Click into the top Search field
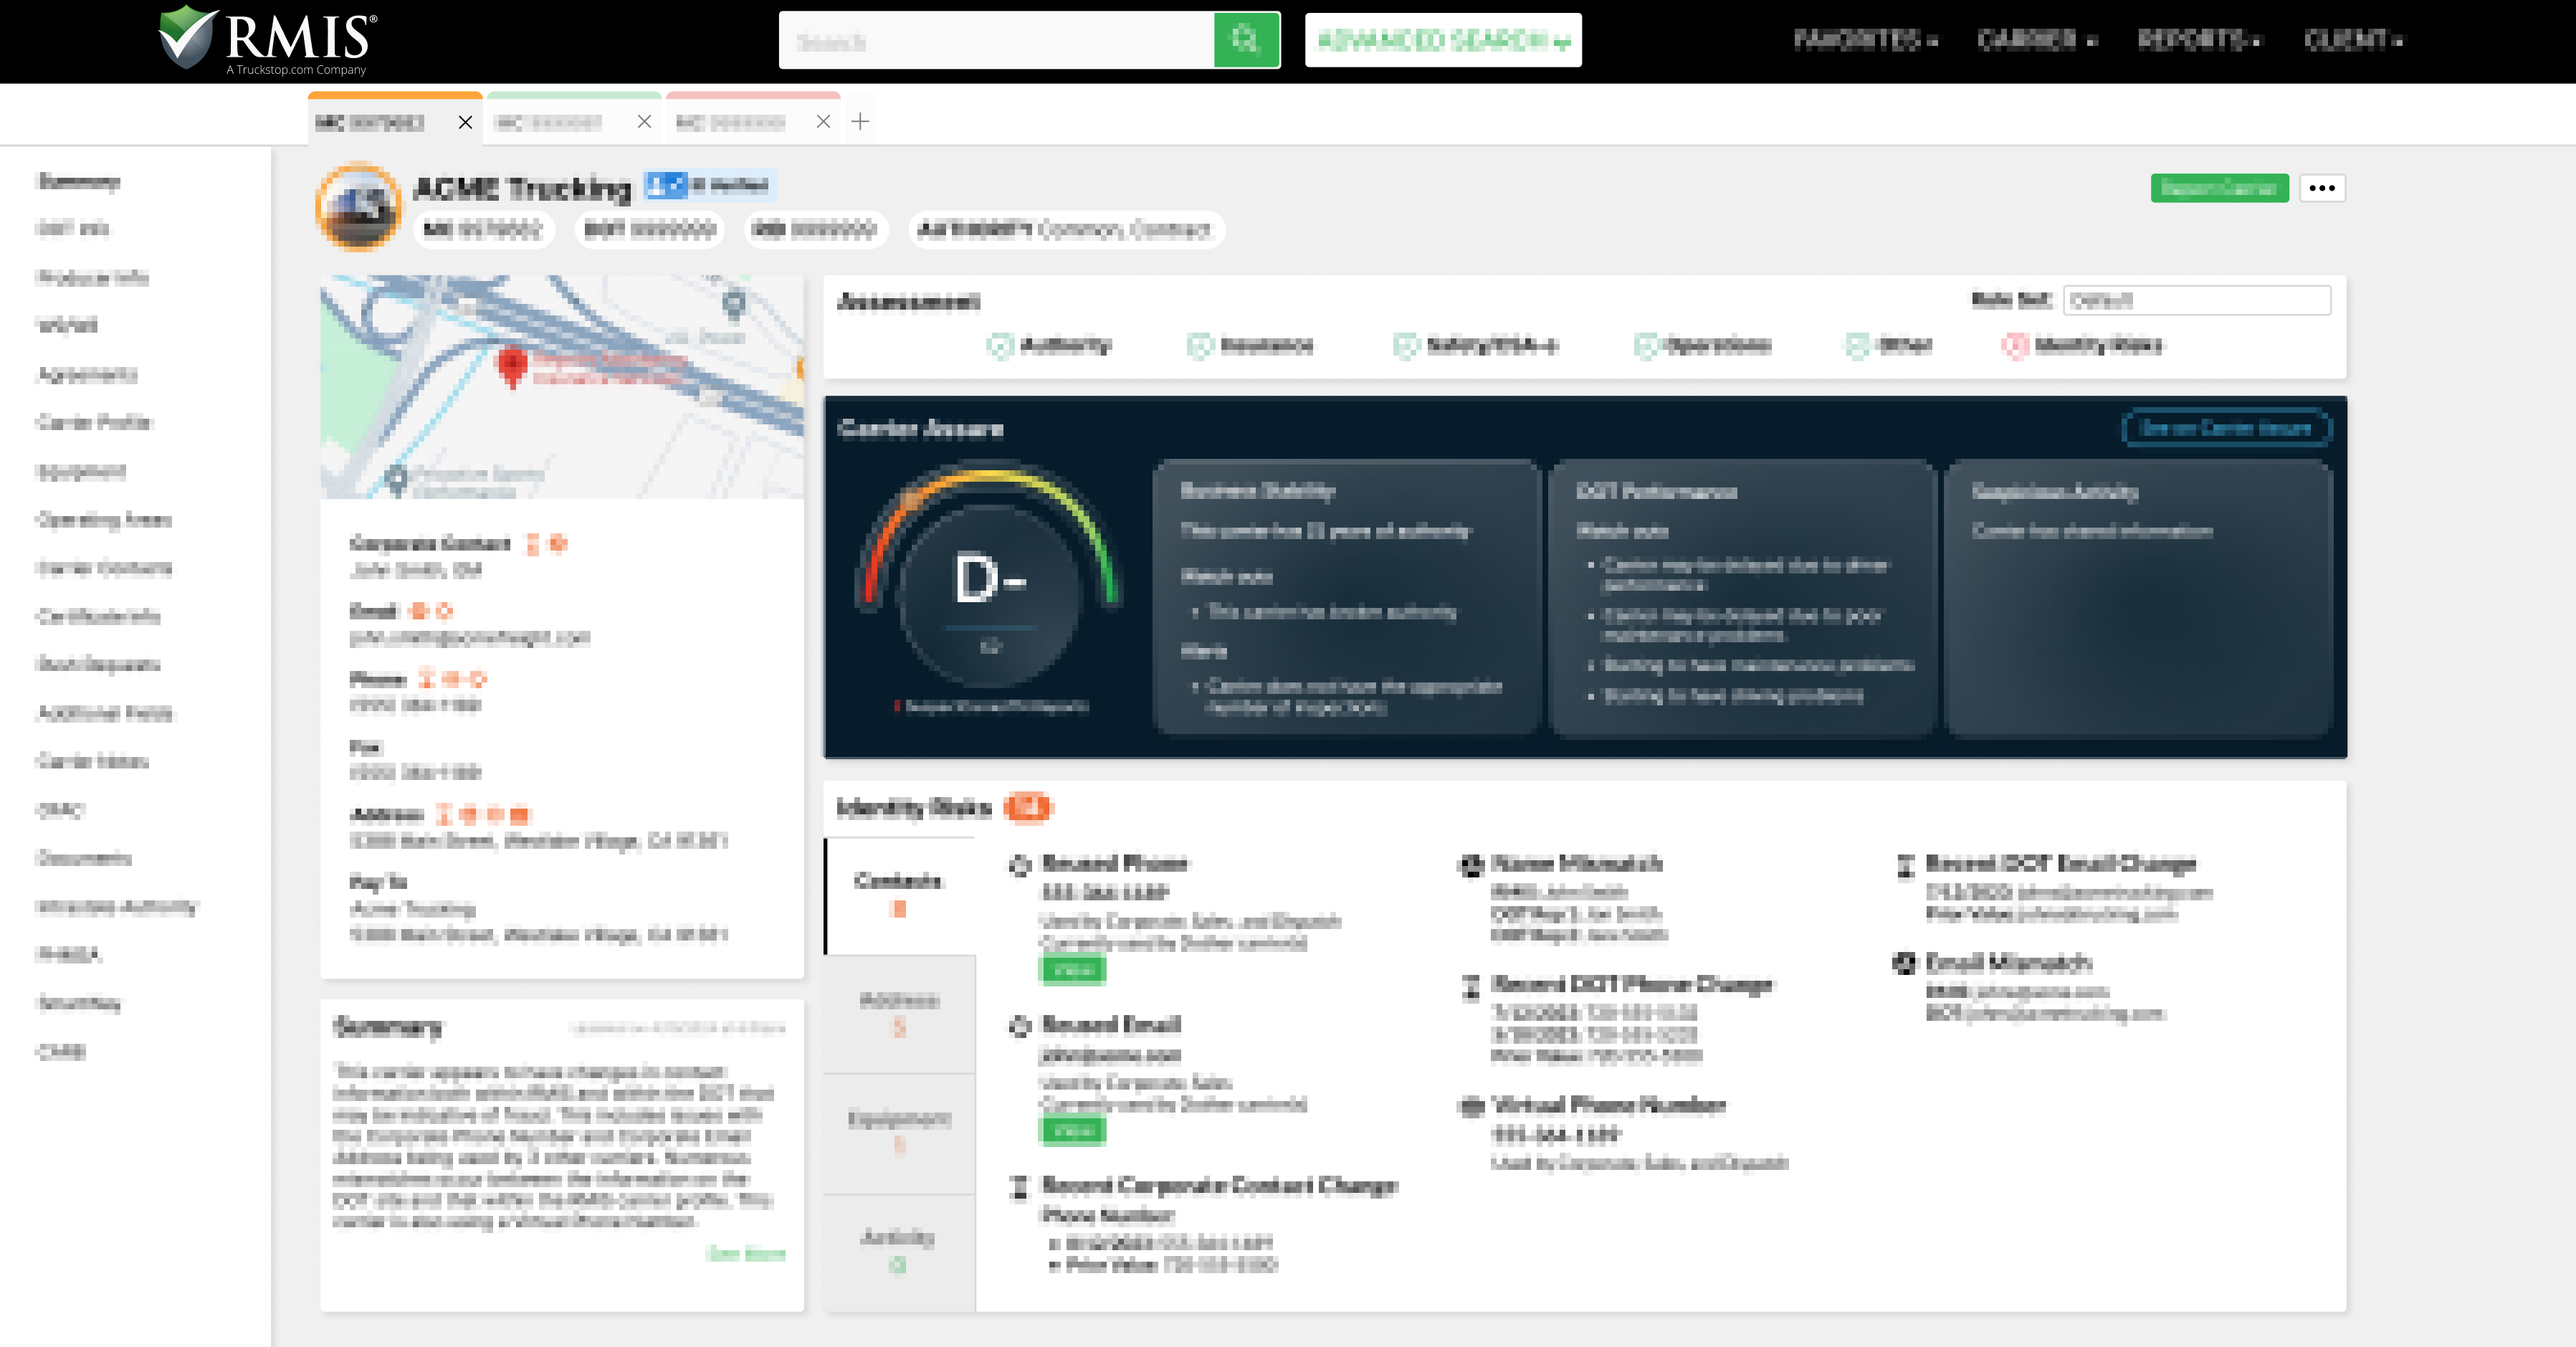This screenshot has height=1347, width=2576. click(x=996, y=41)
